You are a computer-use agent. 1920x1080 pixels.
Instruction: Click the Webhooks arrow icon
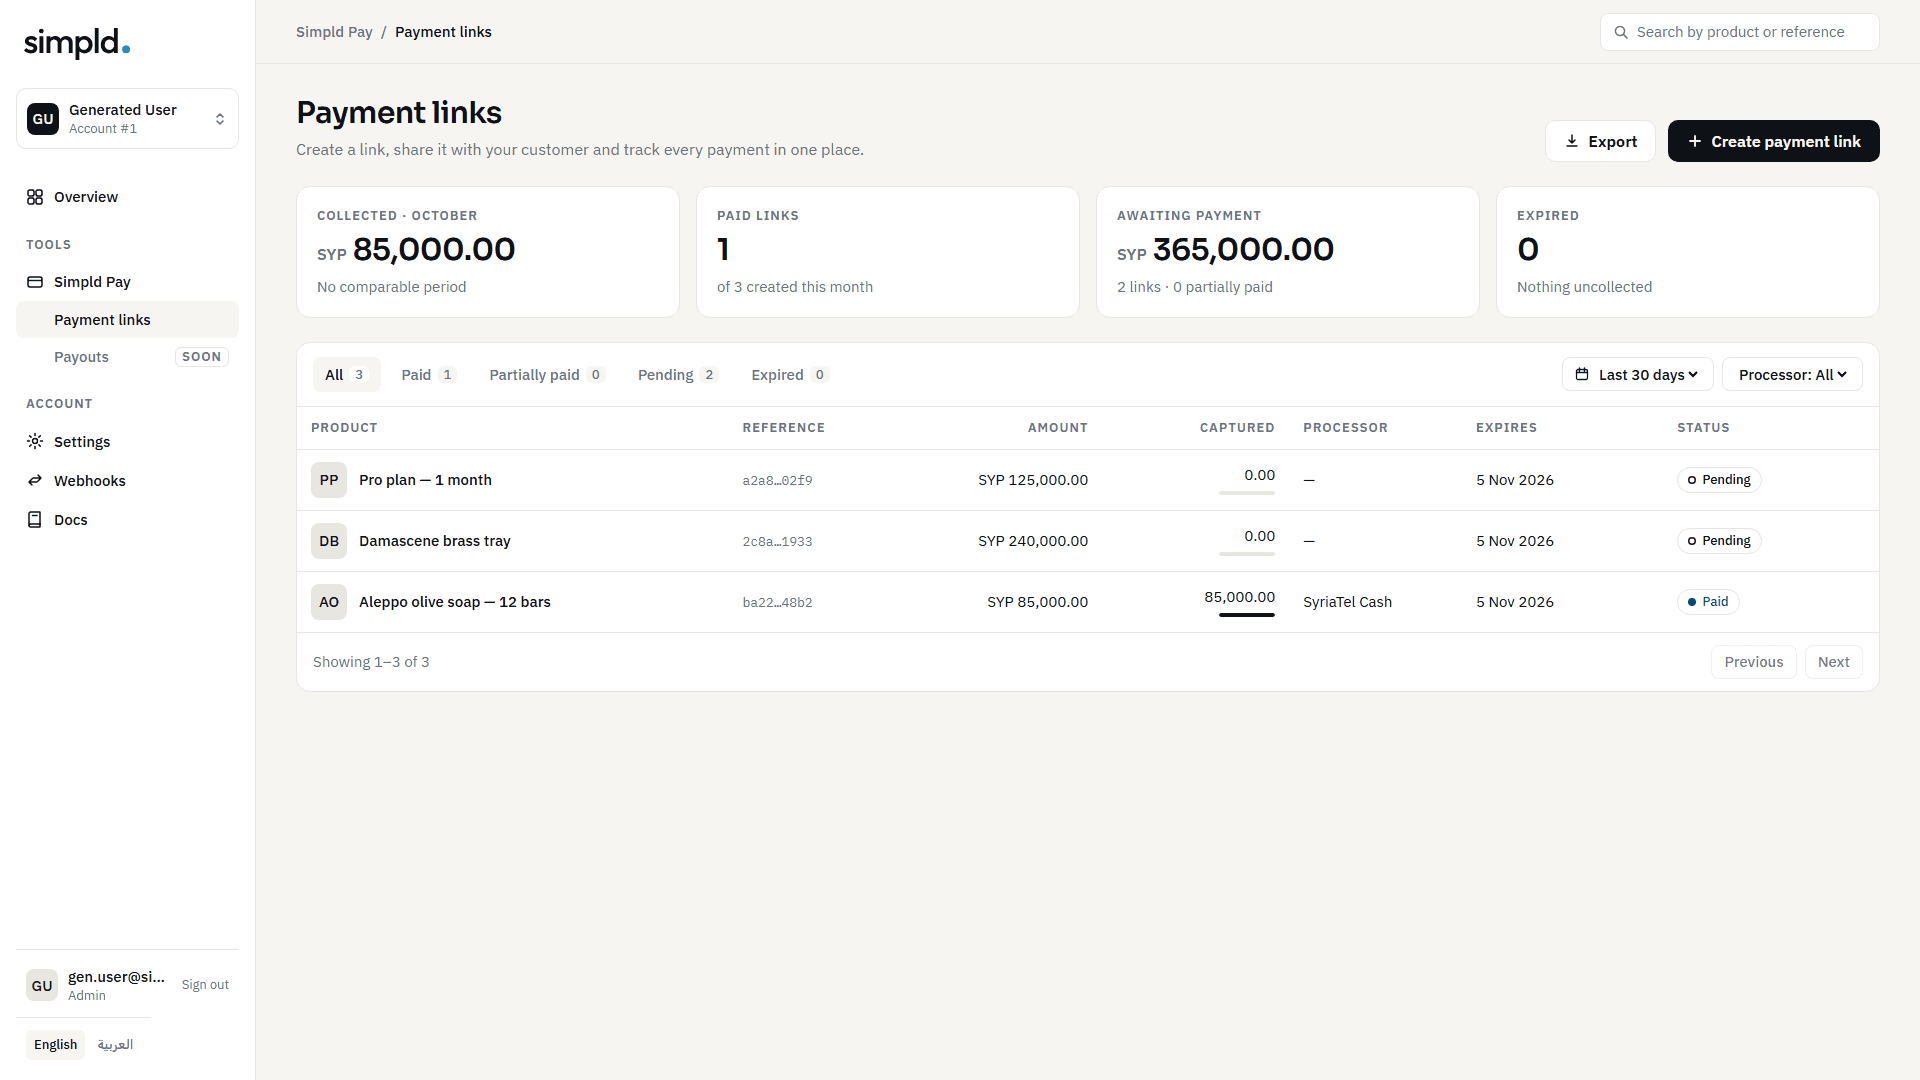35,480
